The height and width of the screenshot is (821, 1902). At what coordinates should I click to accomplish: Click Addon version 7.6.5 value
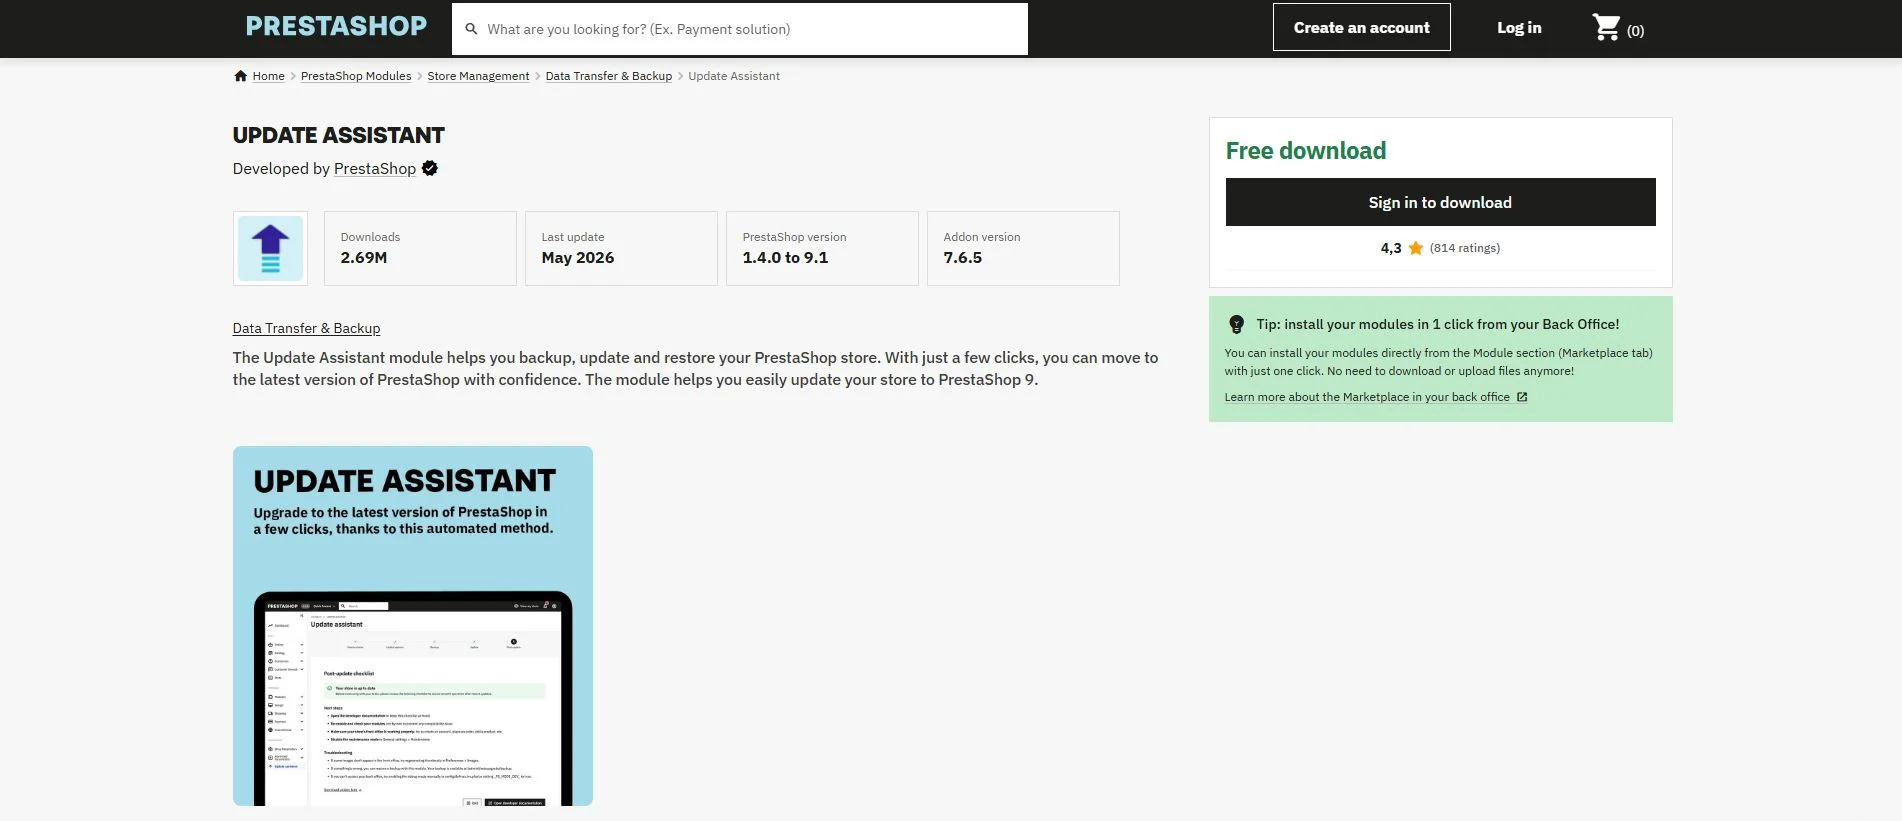point(963,258)
